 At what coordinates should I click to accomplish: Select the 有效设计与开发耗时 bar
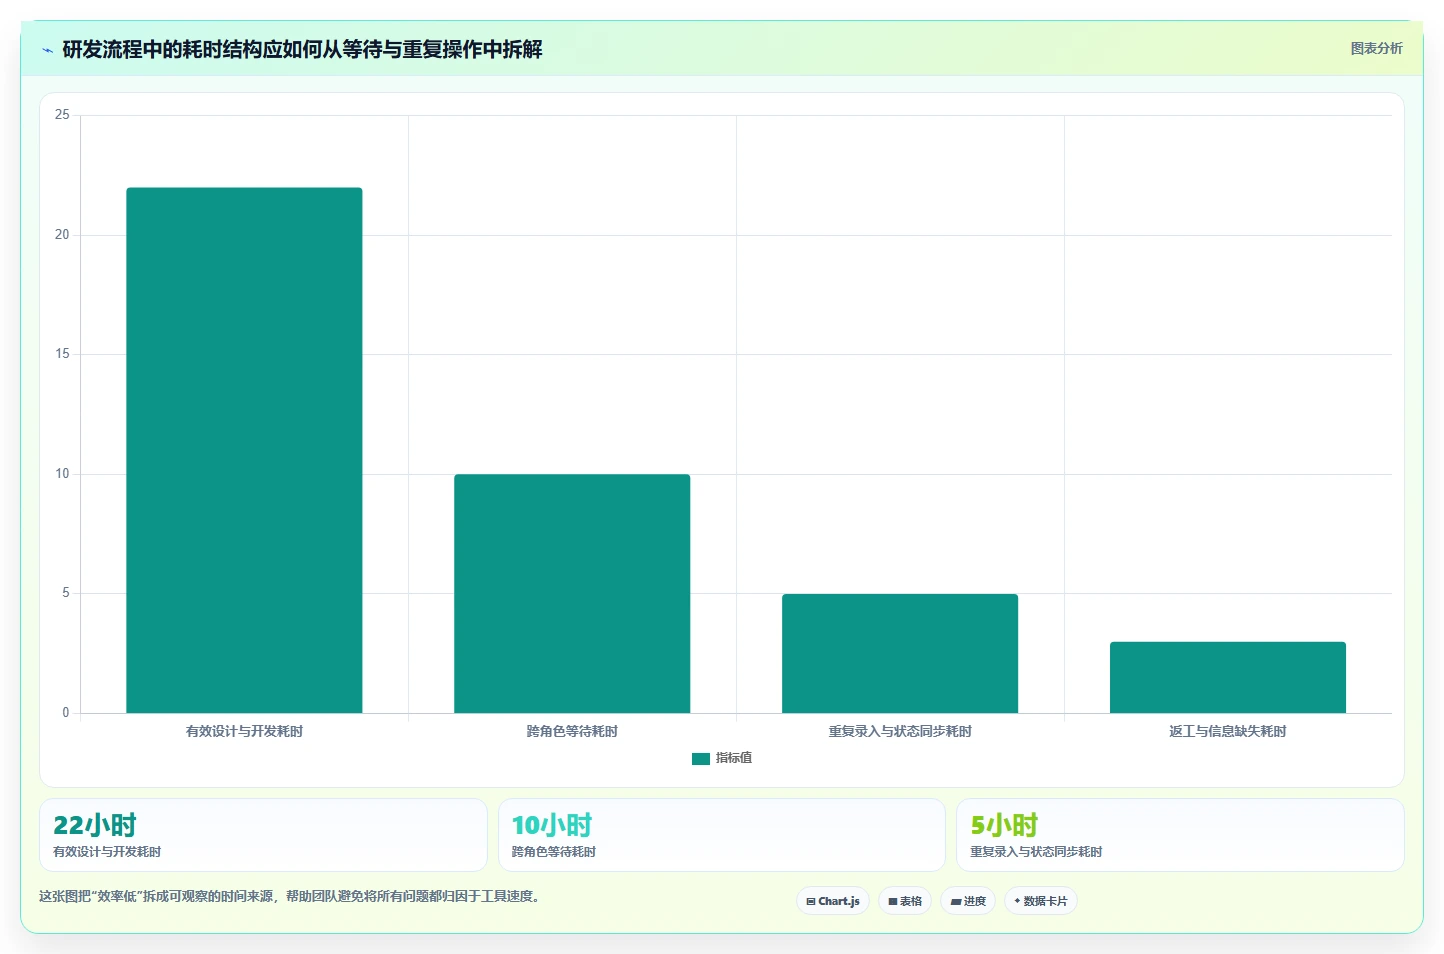[x=244, y=450]
